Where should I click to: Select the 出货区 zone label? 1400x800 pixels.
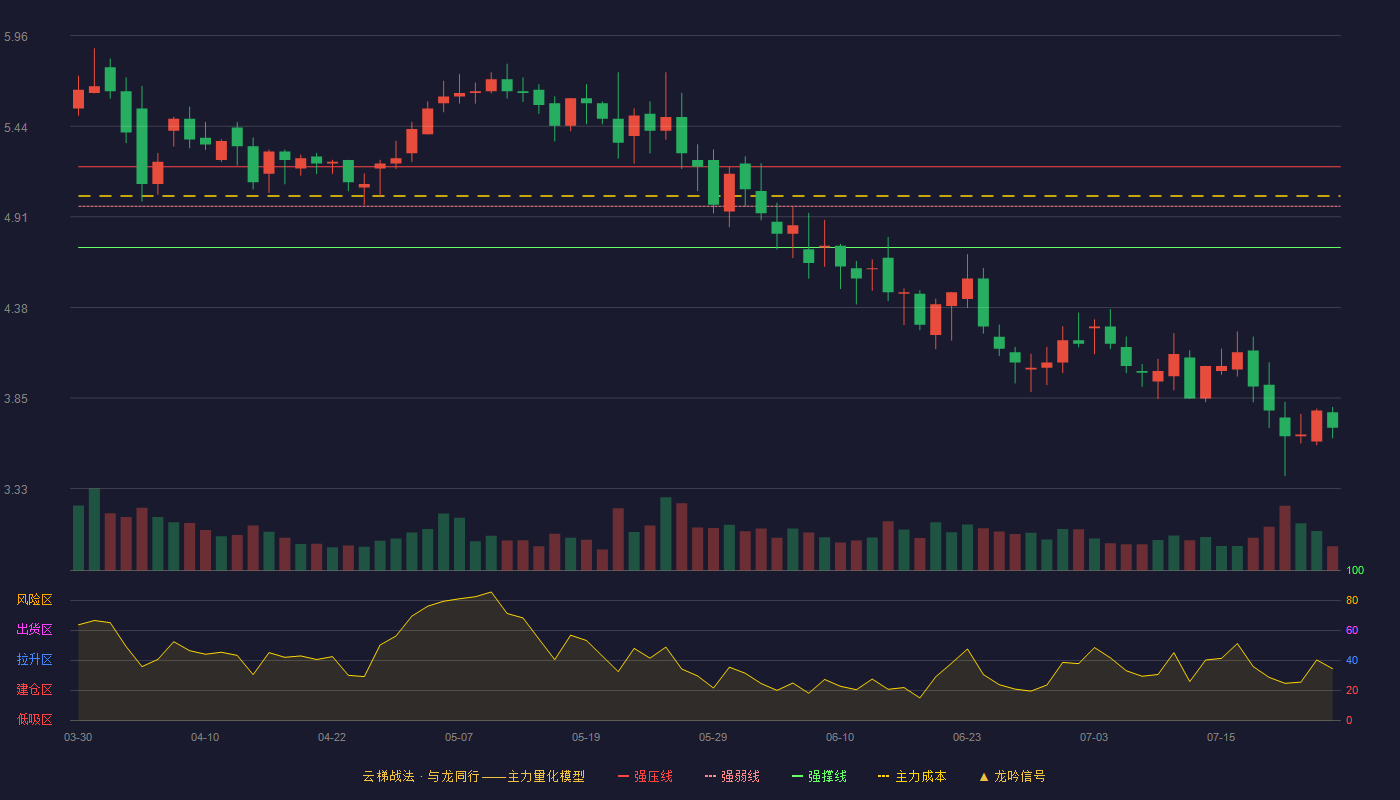click(34, 630)
